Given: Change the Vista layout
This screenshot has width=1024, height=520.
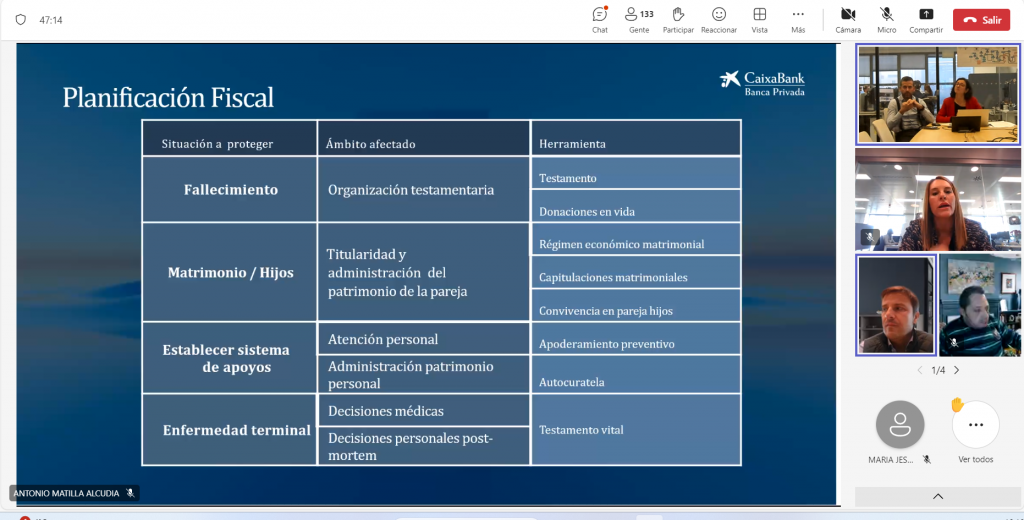Looking at the screenshot, I should click(759, 20).
